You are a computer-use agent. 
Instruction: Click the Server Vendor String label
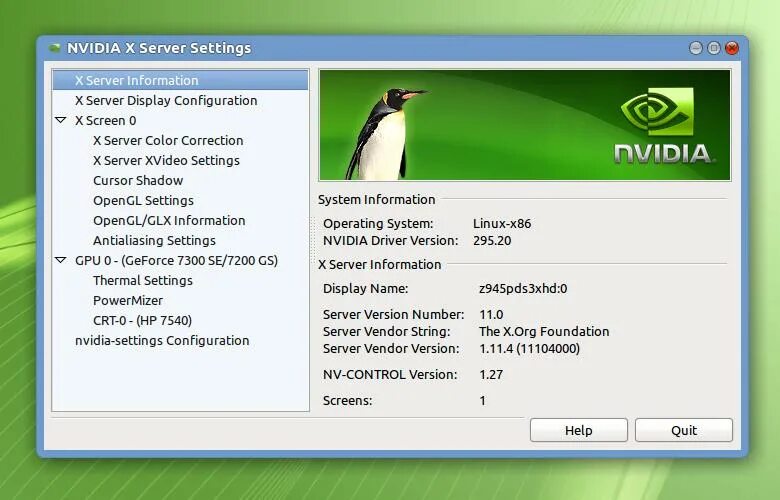[x=387, y=331]
